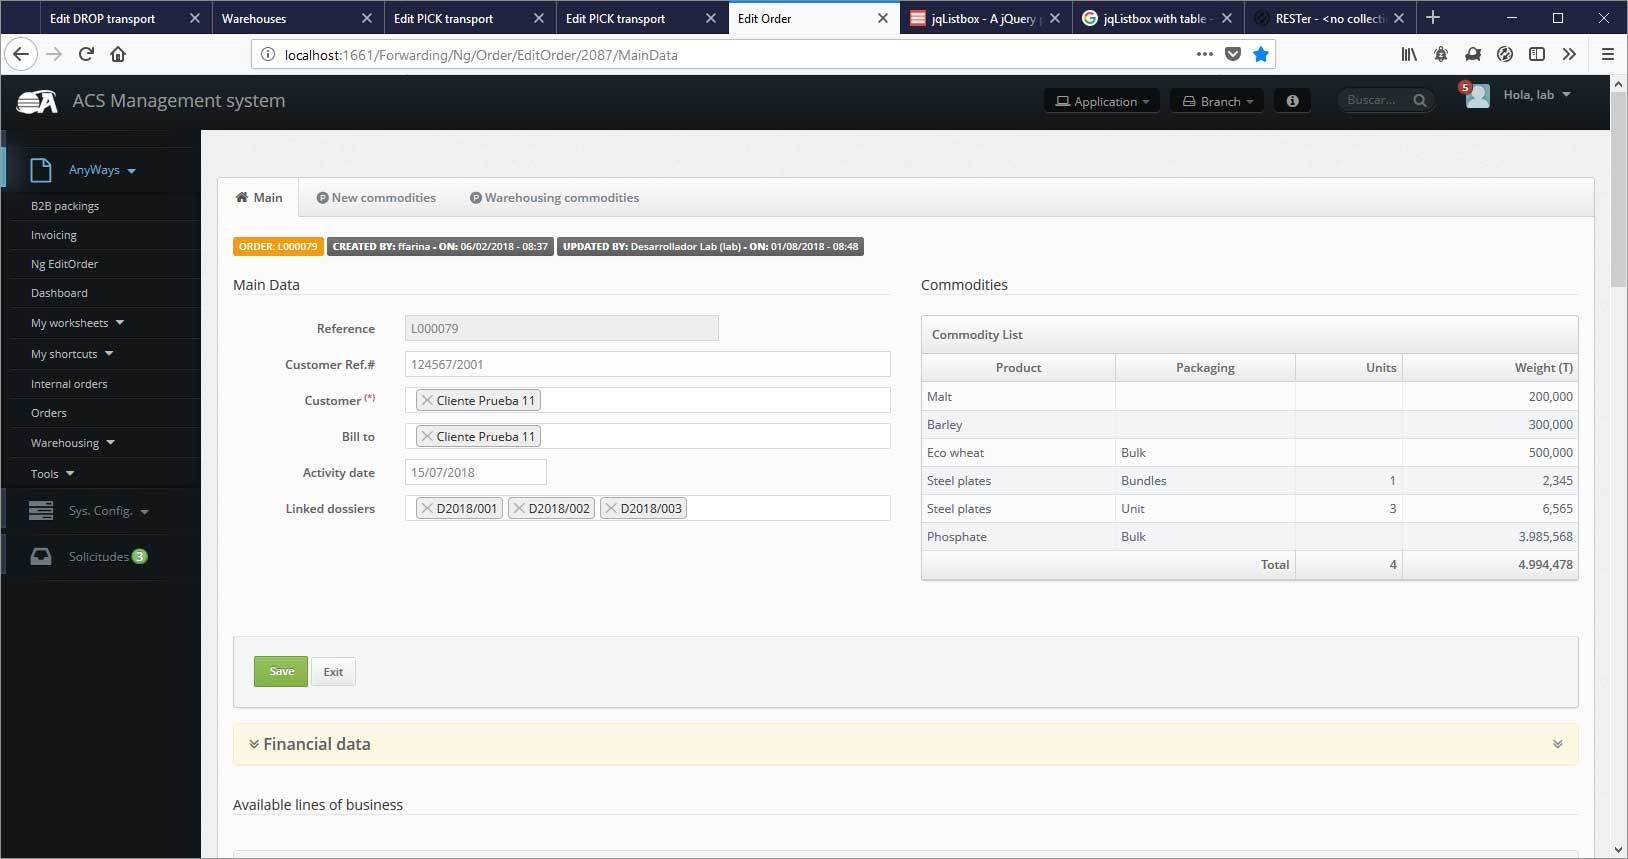
Task: Open the user avatar with notifications badge
Action: click(x=1477, y=96)
